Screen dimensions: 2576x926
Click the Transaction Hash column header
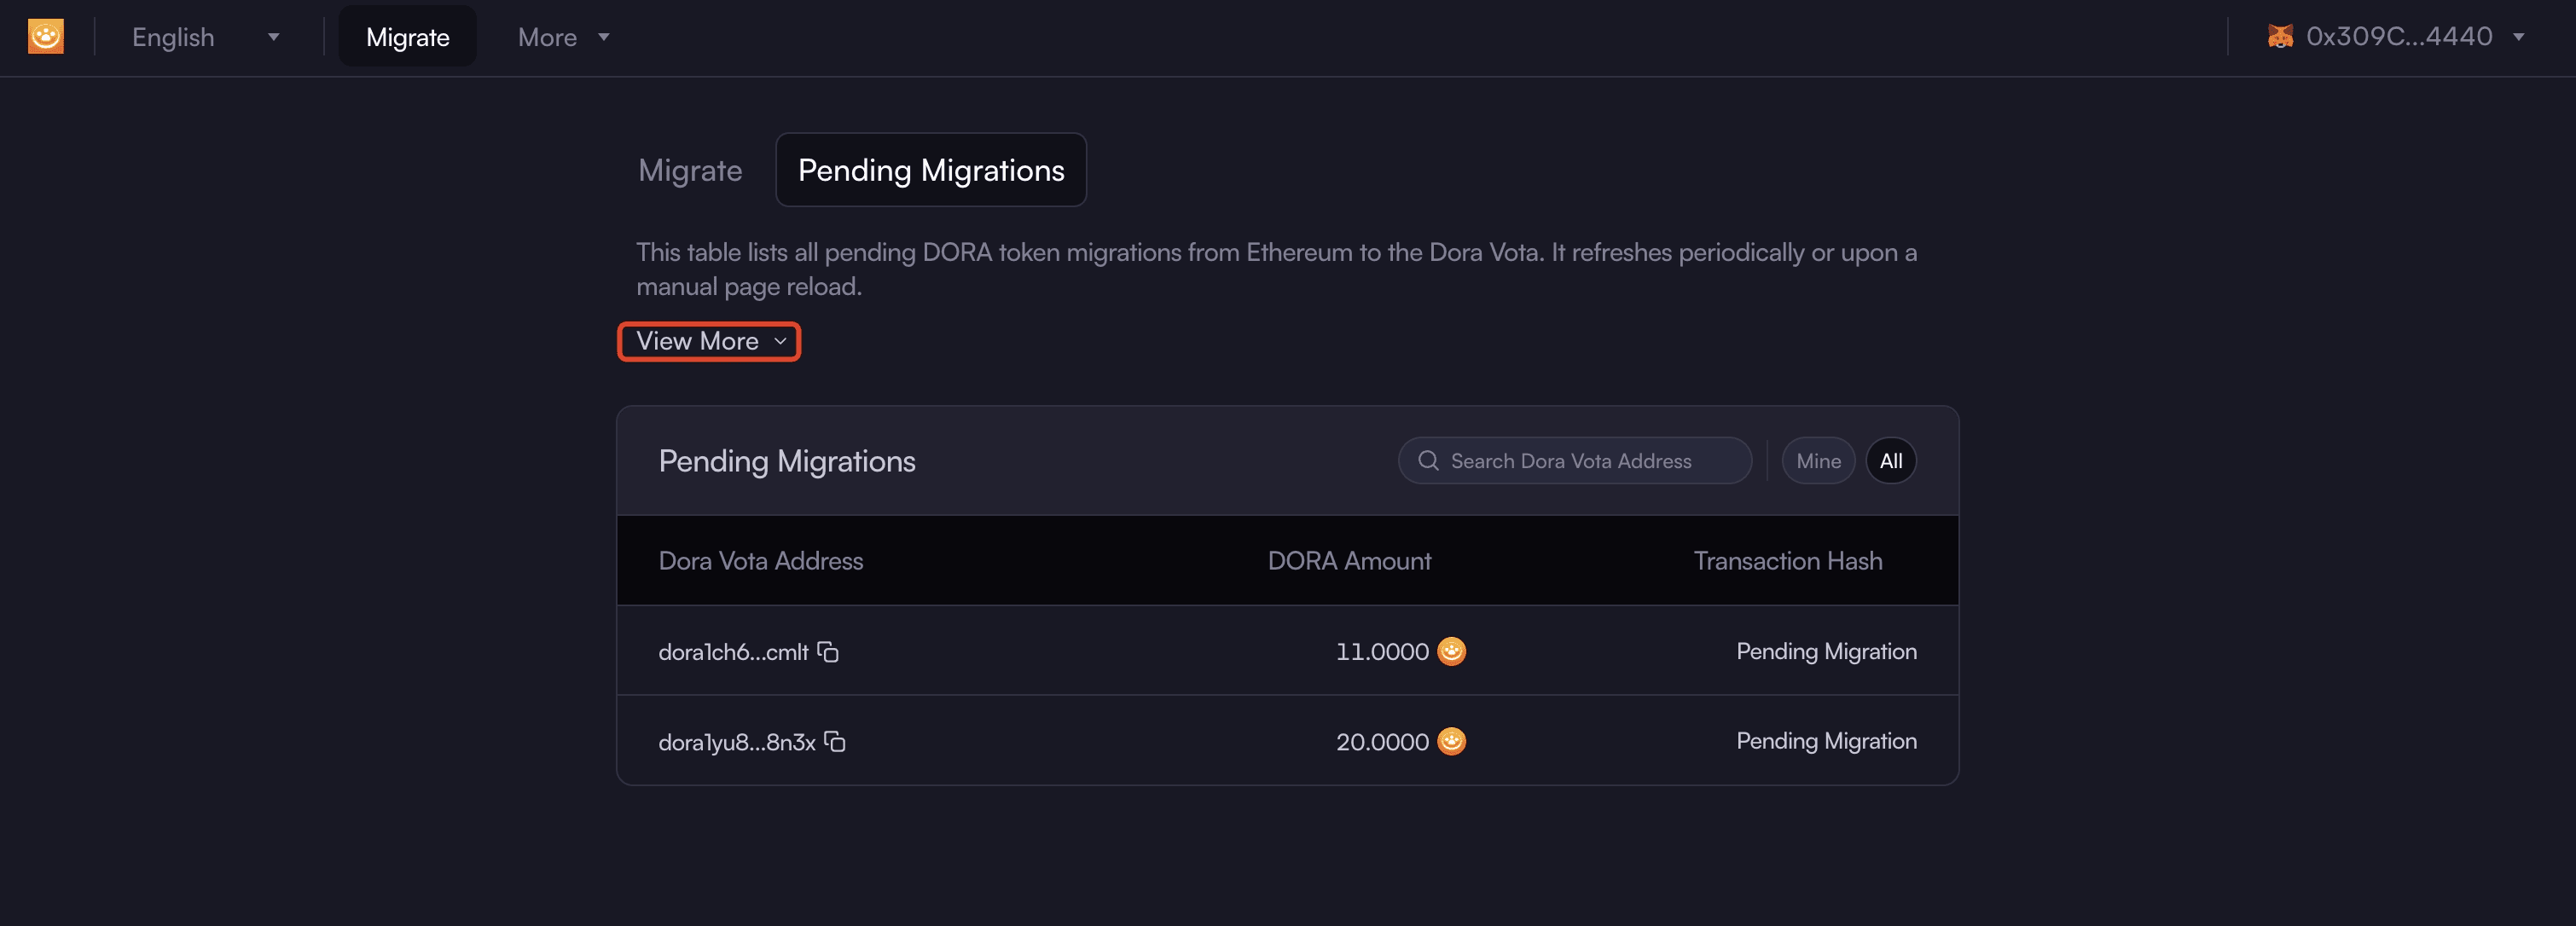[1788, 561]
